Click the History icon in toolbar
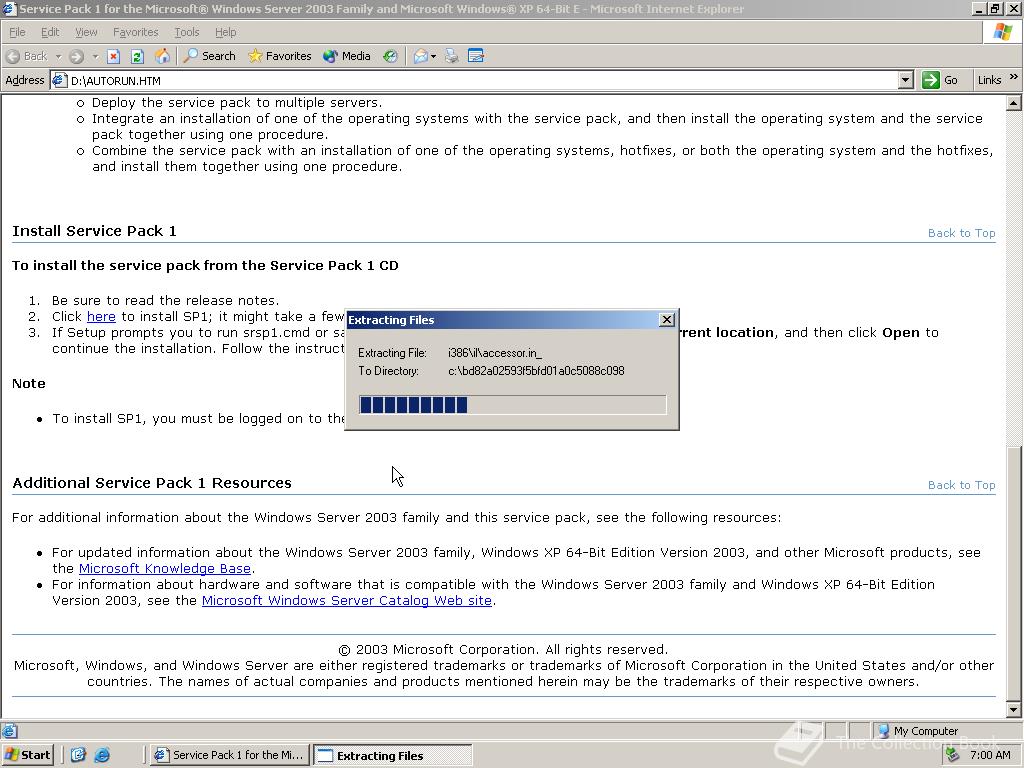The height and width of the screenshot is (768, 1024). 390,56
